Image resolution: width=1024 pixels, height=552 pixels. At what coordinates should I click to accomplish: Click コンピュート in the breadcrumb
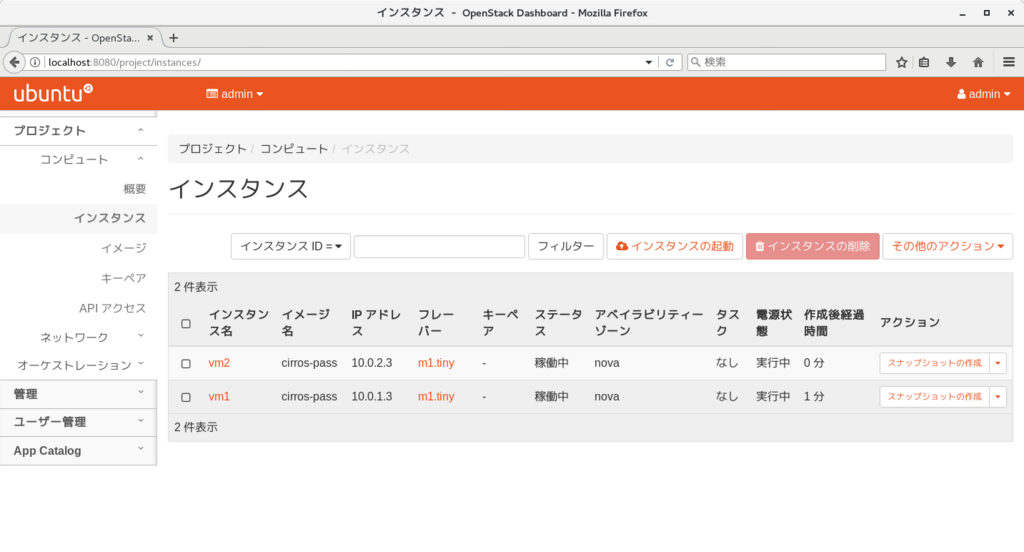(294, 149)
